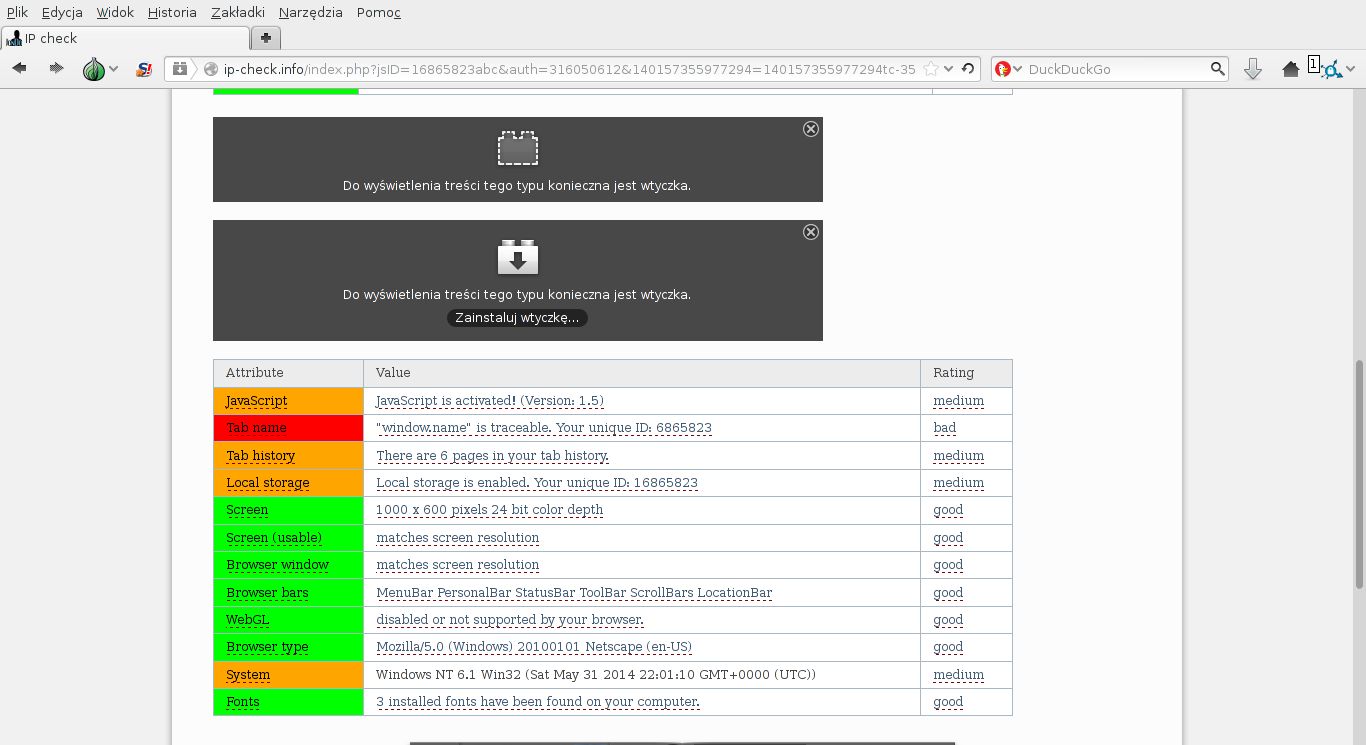This screenshot has width=1366, height=745.
Task: Click the toolbar extension icon with counter badge
Action: (1325, 68)
